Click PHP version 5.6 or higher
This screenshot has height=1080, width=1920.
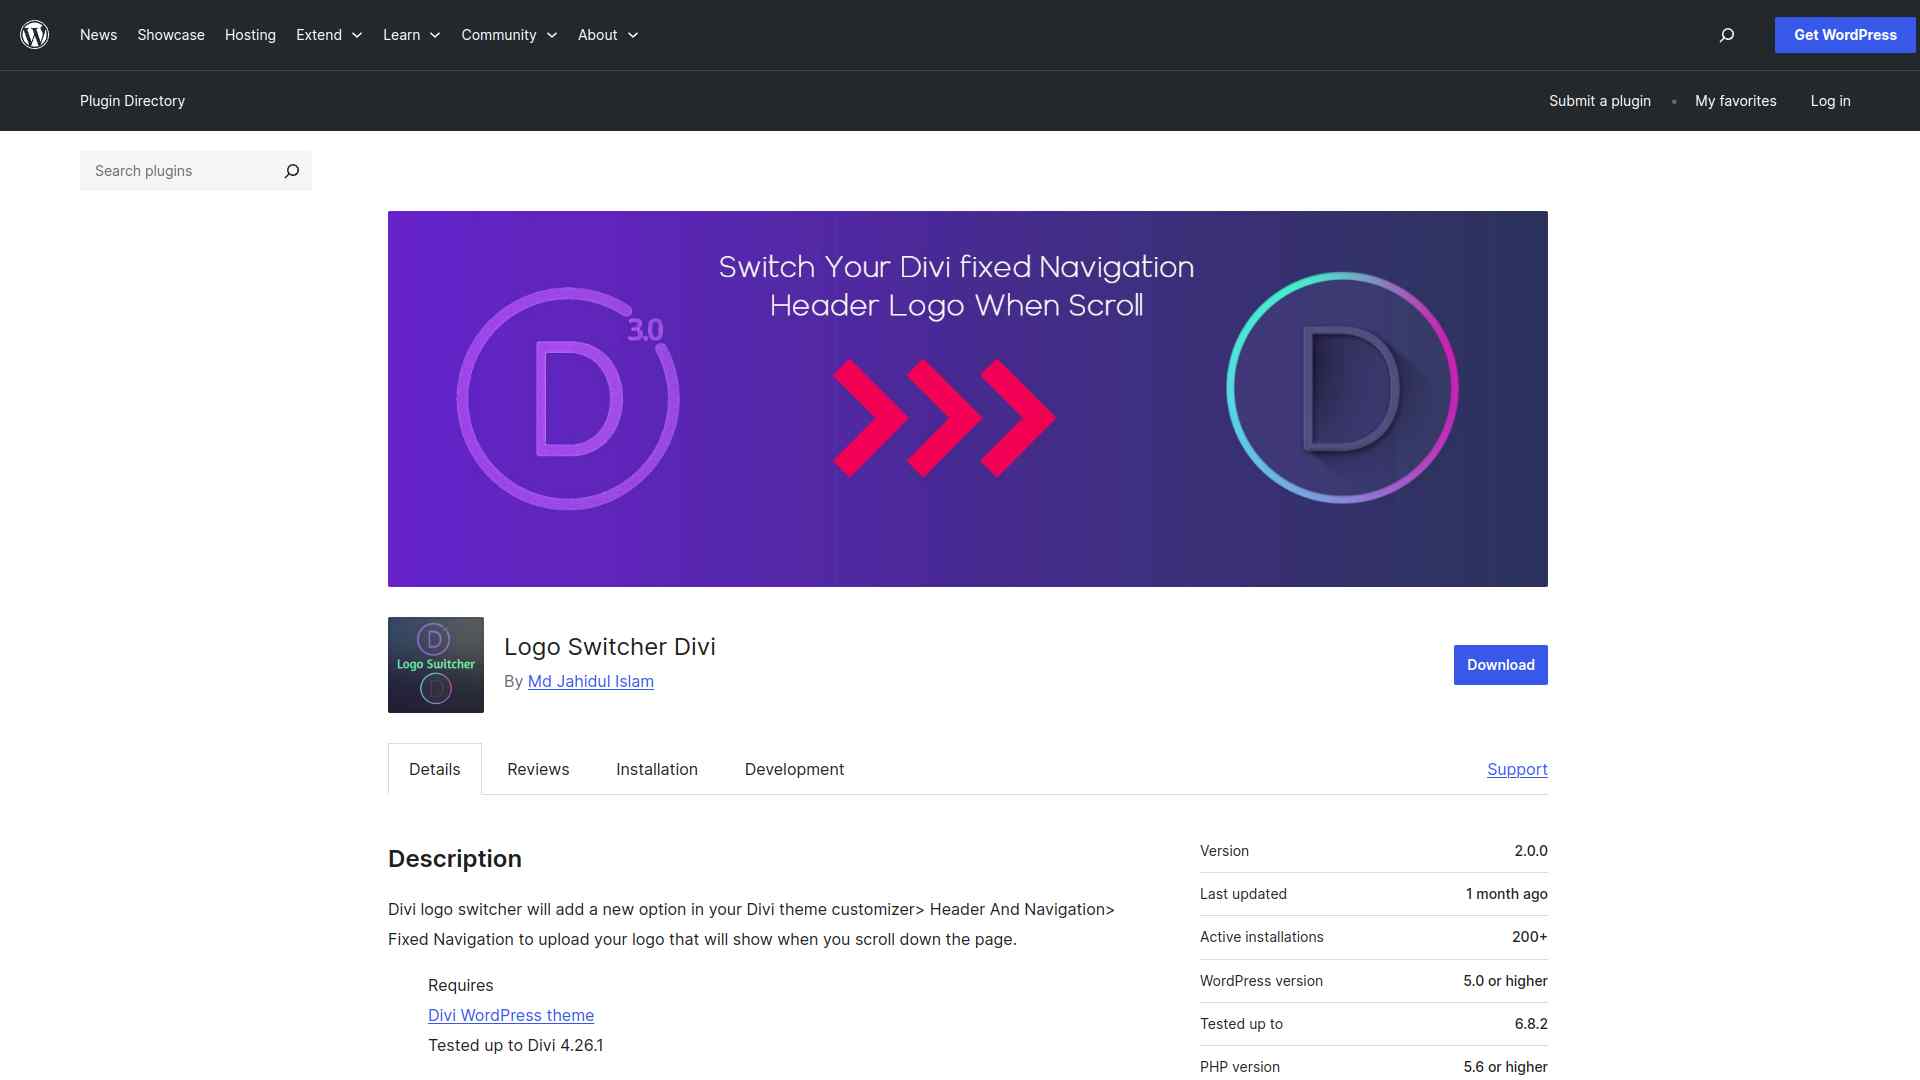(1505, 1067)
